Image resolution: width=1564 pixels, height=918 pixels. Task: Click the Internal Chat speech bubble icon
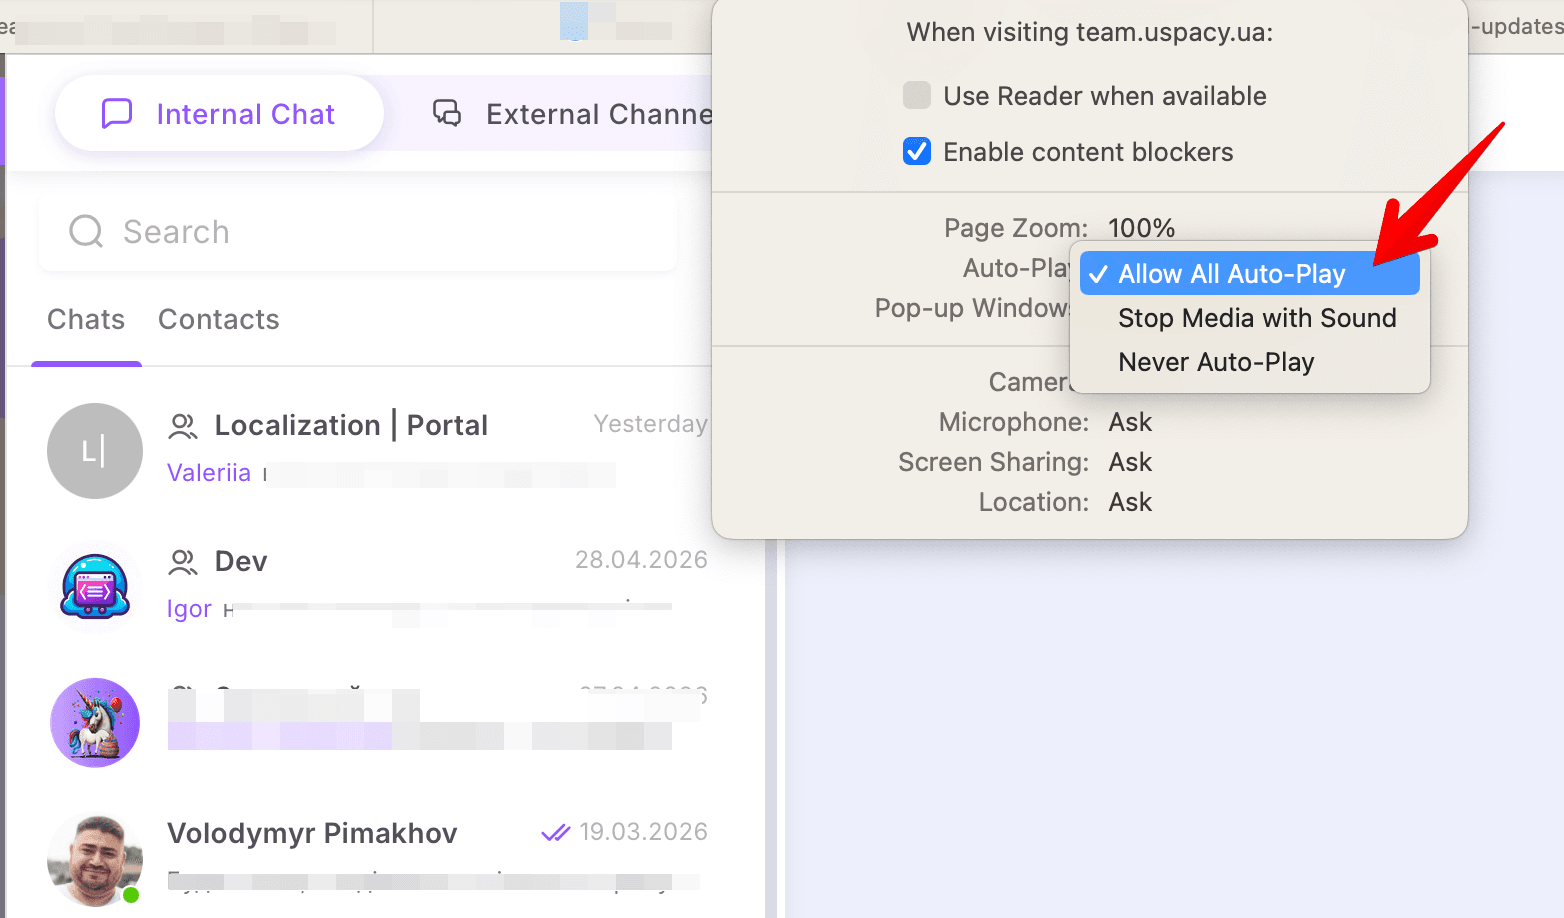117,114
